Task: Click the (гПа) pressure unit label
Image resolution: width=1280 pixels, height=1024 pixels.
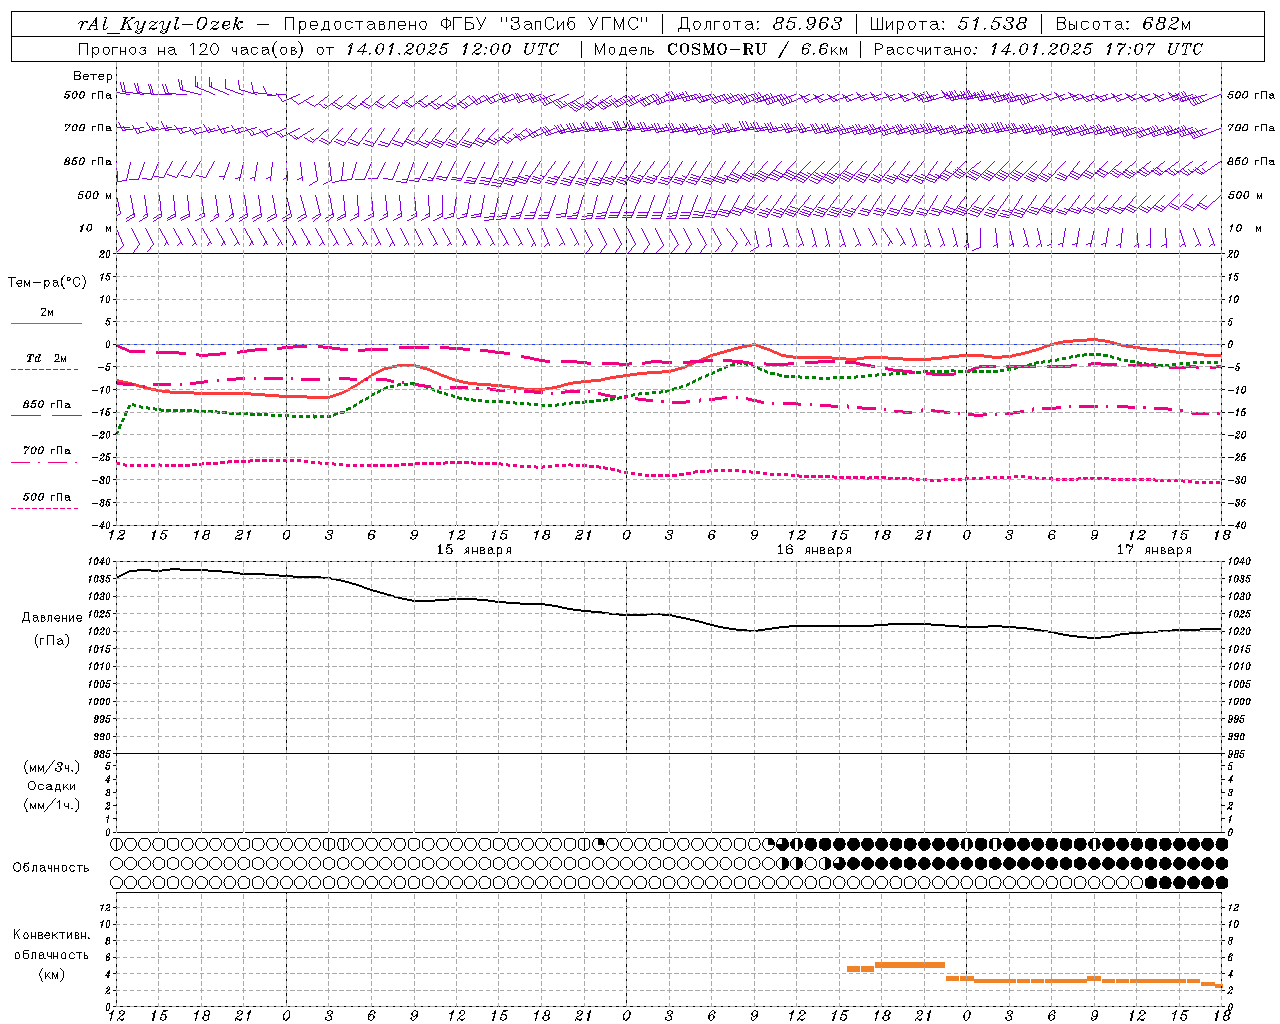Action: 52,641
